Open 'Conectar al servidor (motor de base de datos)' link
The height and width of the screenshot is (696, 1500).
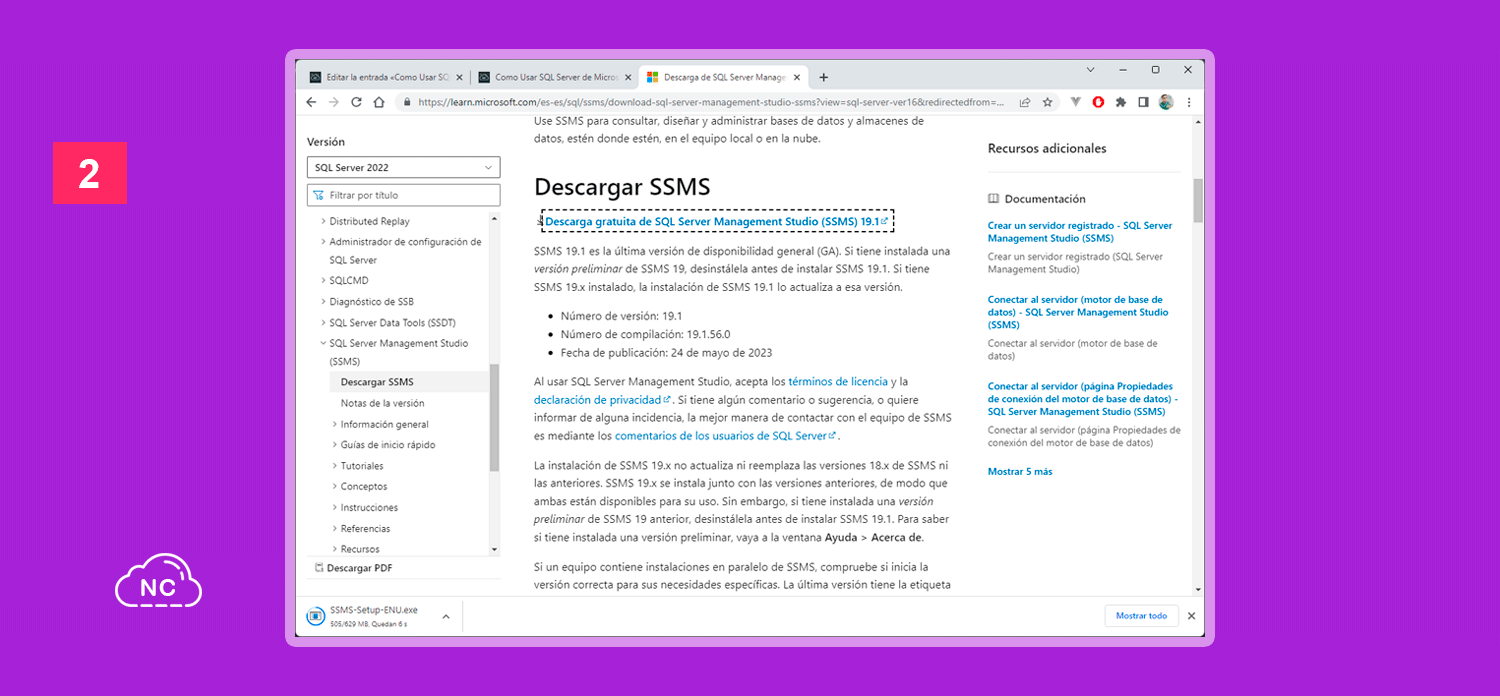tap(1078, 312)
